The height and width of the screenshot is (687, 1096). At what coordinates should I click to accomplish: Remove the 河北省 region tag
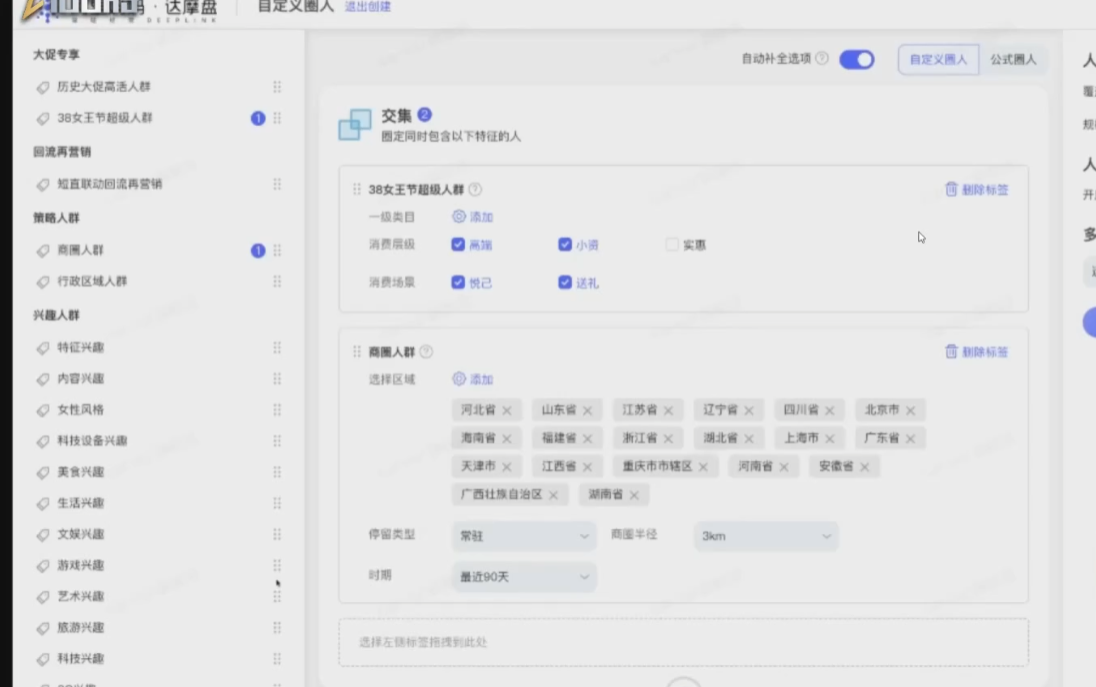(x=507, y=410)
